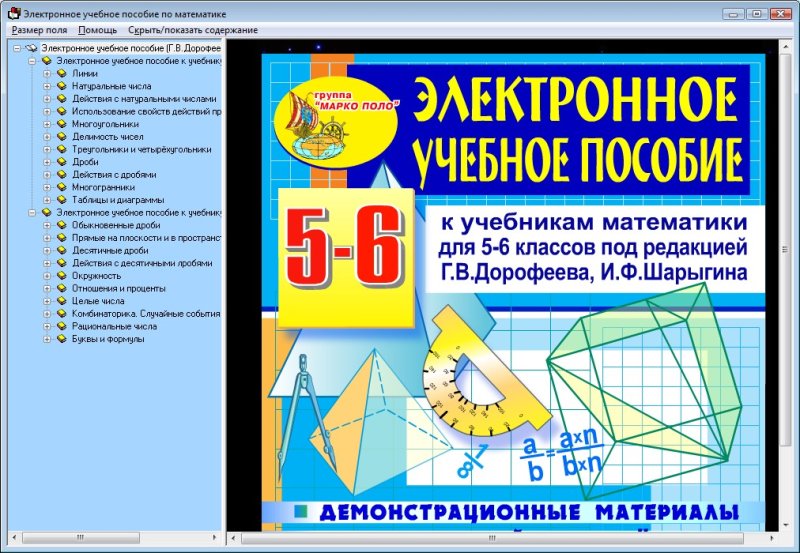Click the application icon in the title bar
800x553 pixels.
pos(14,14)
